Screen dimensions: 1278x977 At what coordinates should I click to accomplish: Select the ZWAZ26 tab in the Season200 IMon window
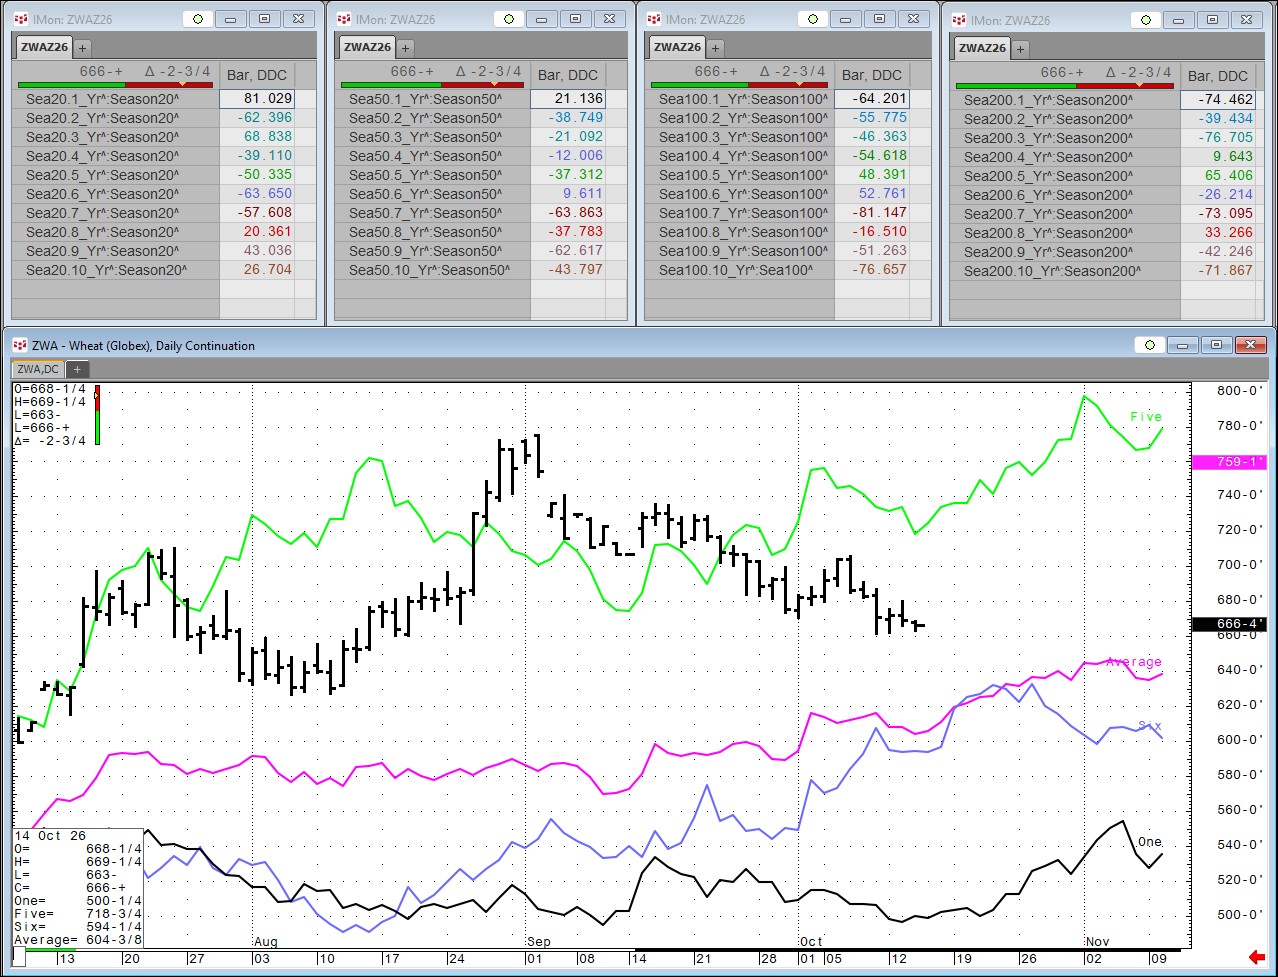[x=982, y=48]
